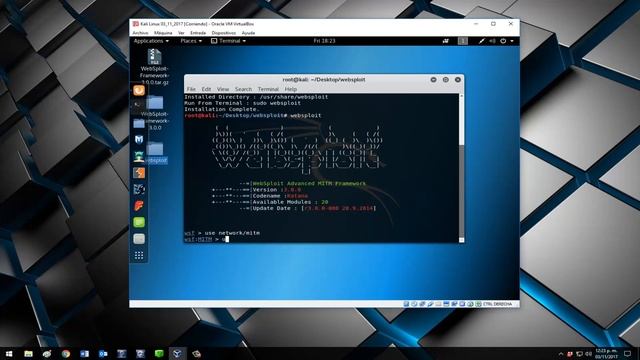Maximize the root@kali terminal window
This screenshot has height=360, width=640.
[x=446, y=80]
